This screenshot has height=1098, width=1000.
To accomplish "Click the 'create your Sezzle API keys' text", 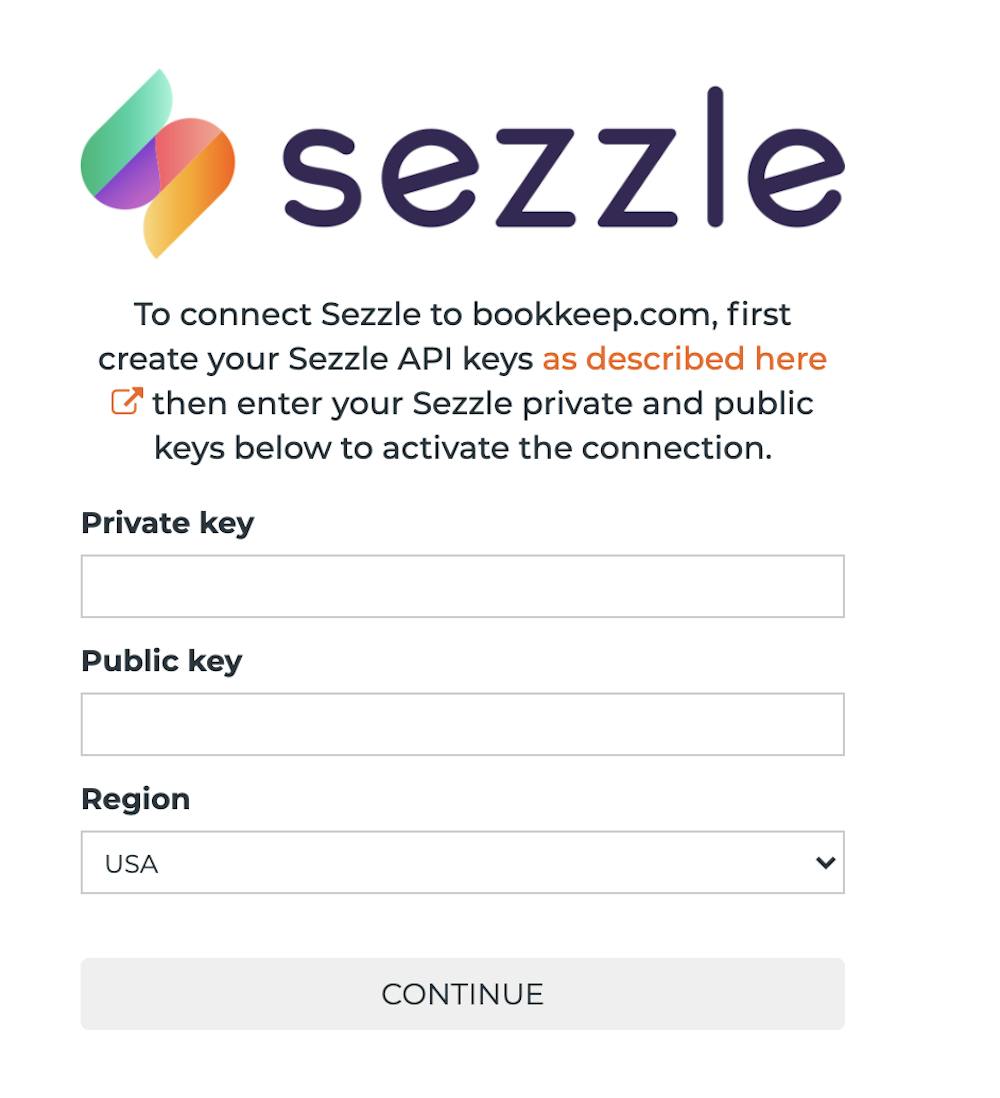I will [x=316, y=359].
